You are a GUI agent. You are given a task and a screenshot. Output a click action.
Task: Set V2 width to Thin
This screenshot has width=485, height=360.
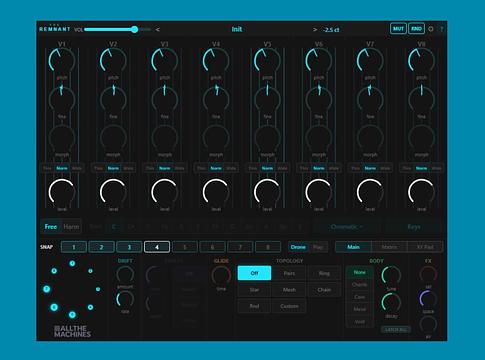coord(99,168)
